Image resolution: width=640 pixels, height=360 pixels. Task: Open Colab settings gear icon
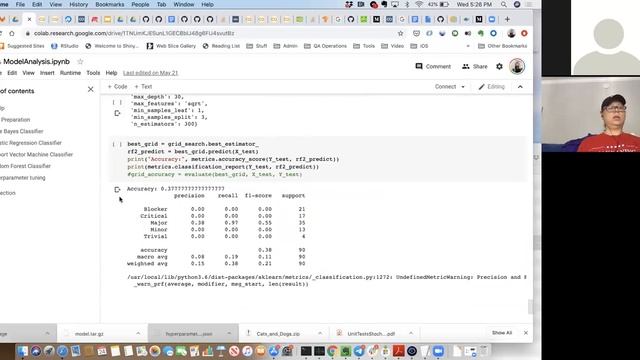pos(499,66)
